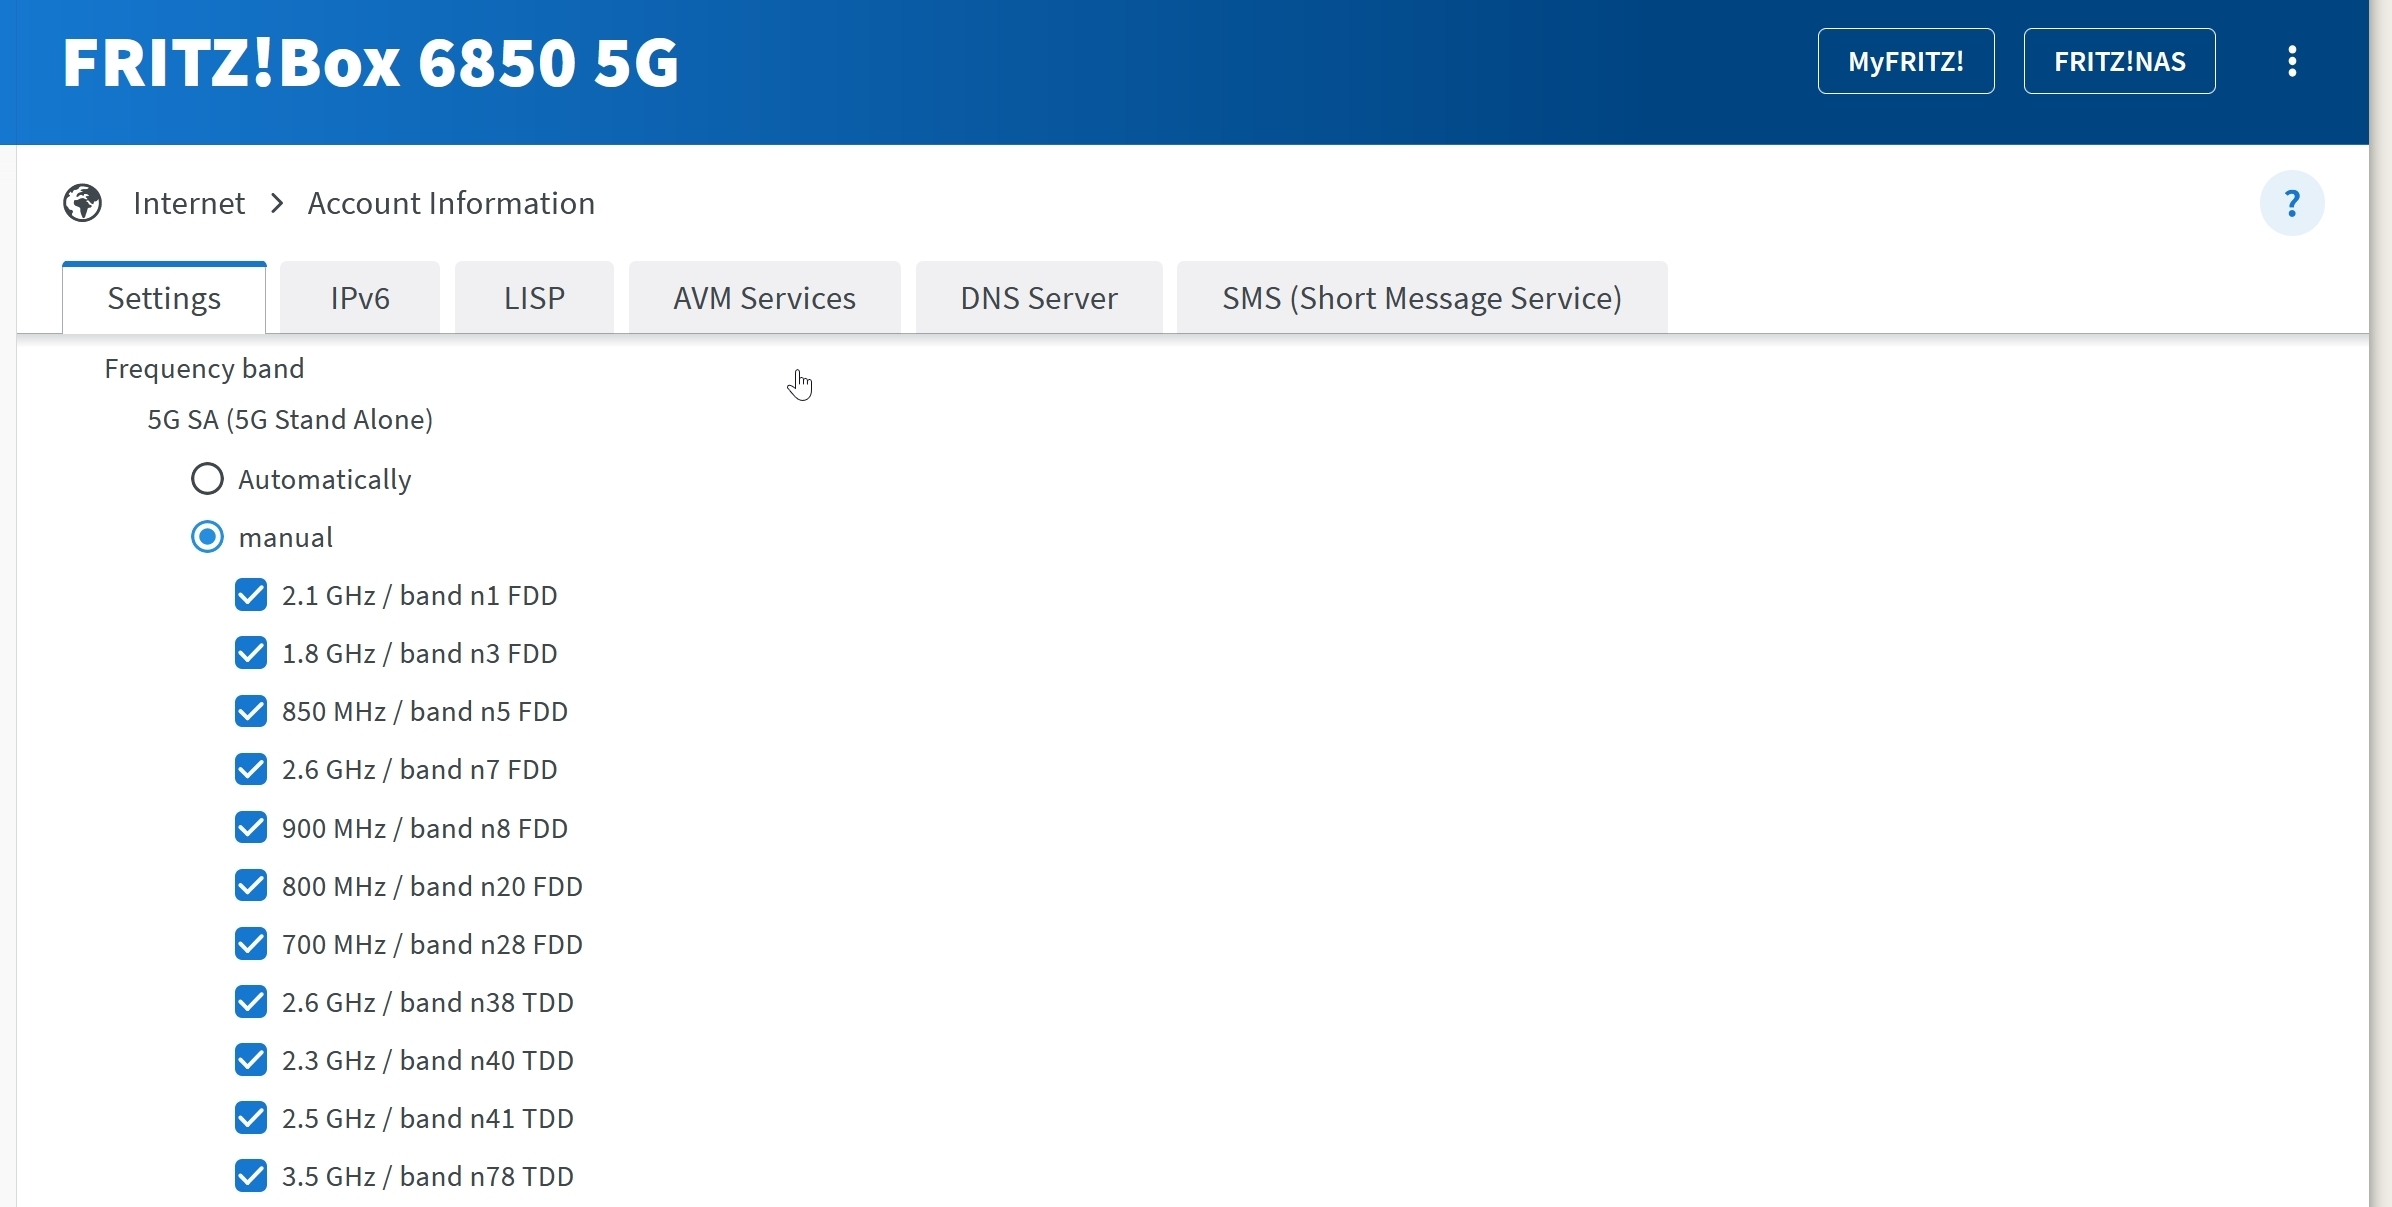Open FRITZ!NAS storage

click(x=2120, y=61)
